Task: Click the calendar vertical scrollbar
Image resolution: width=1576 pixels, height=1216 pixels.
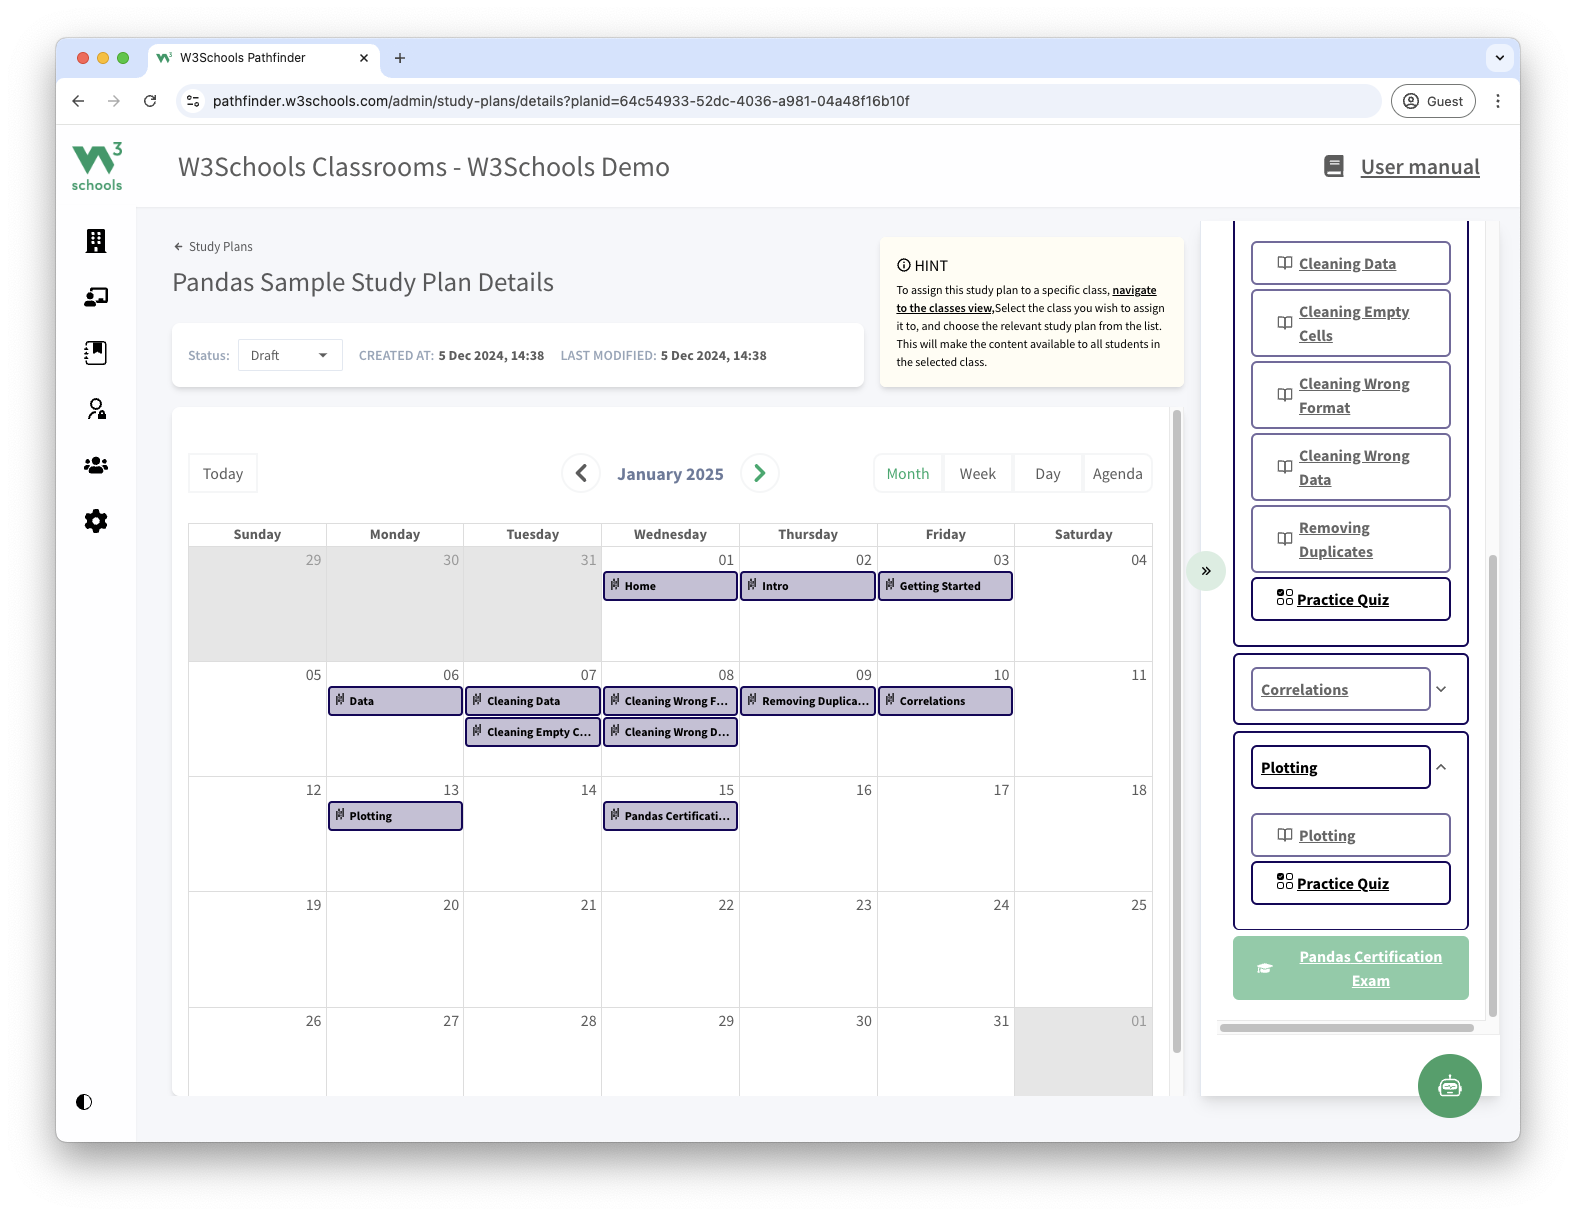Action: click(1177, 730)
